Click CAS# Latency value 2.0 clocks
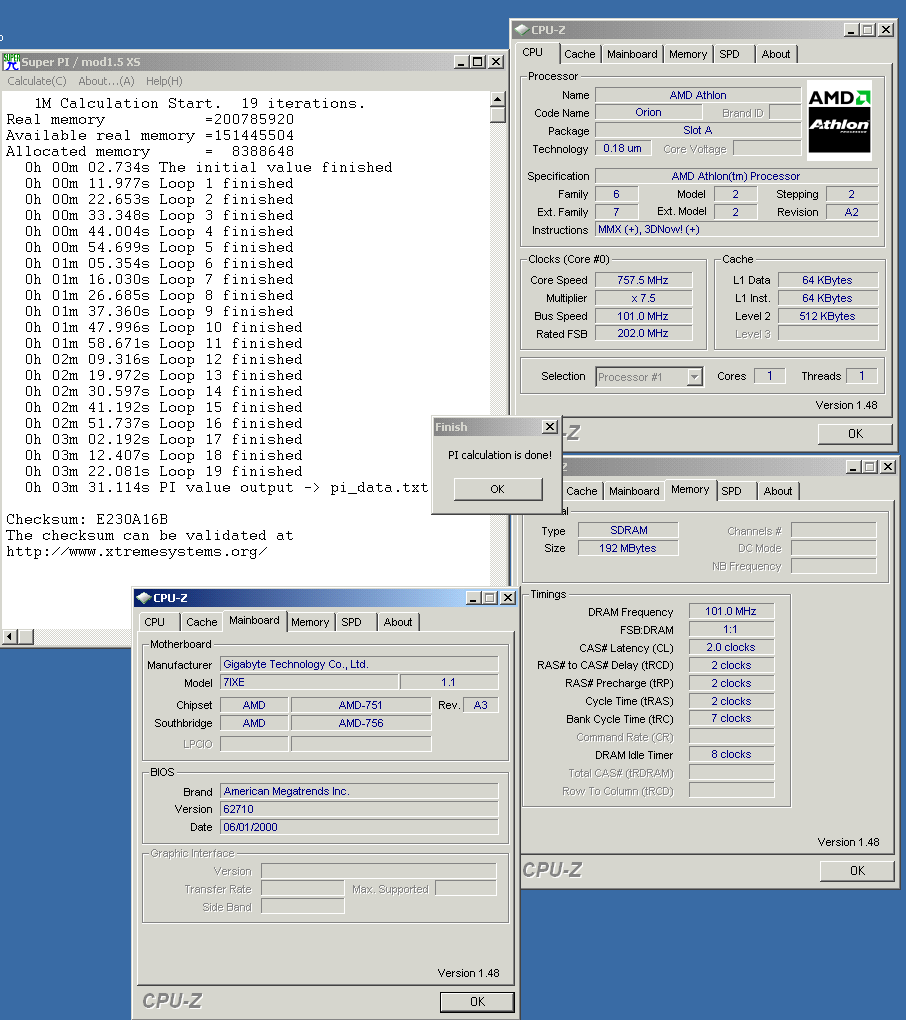 tap(731, 647)
